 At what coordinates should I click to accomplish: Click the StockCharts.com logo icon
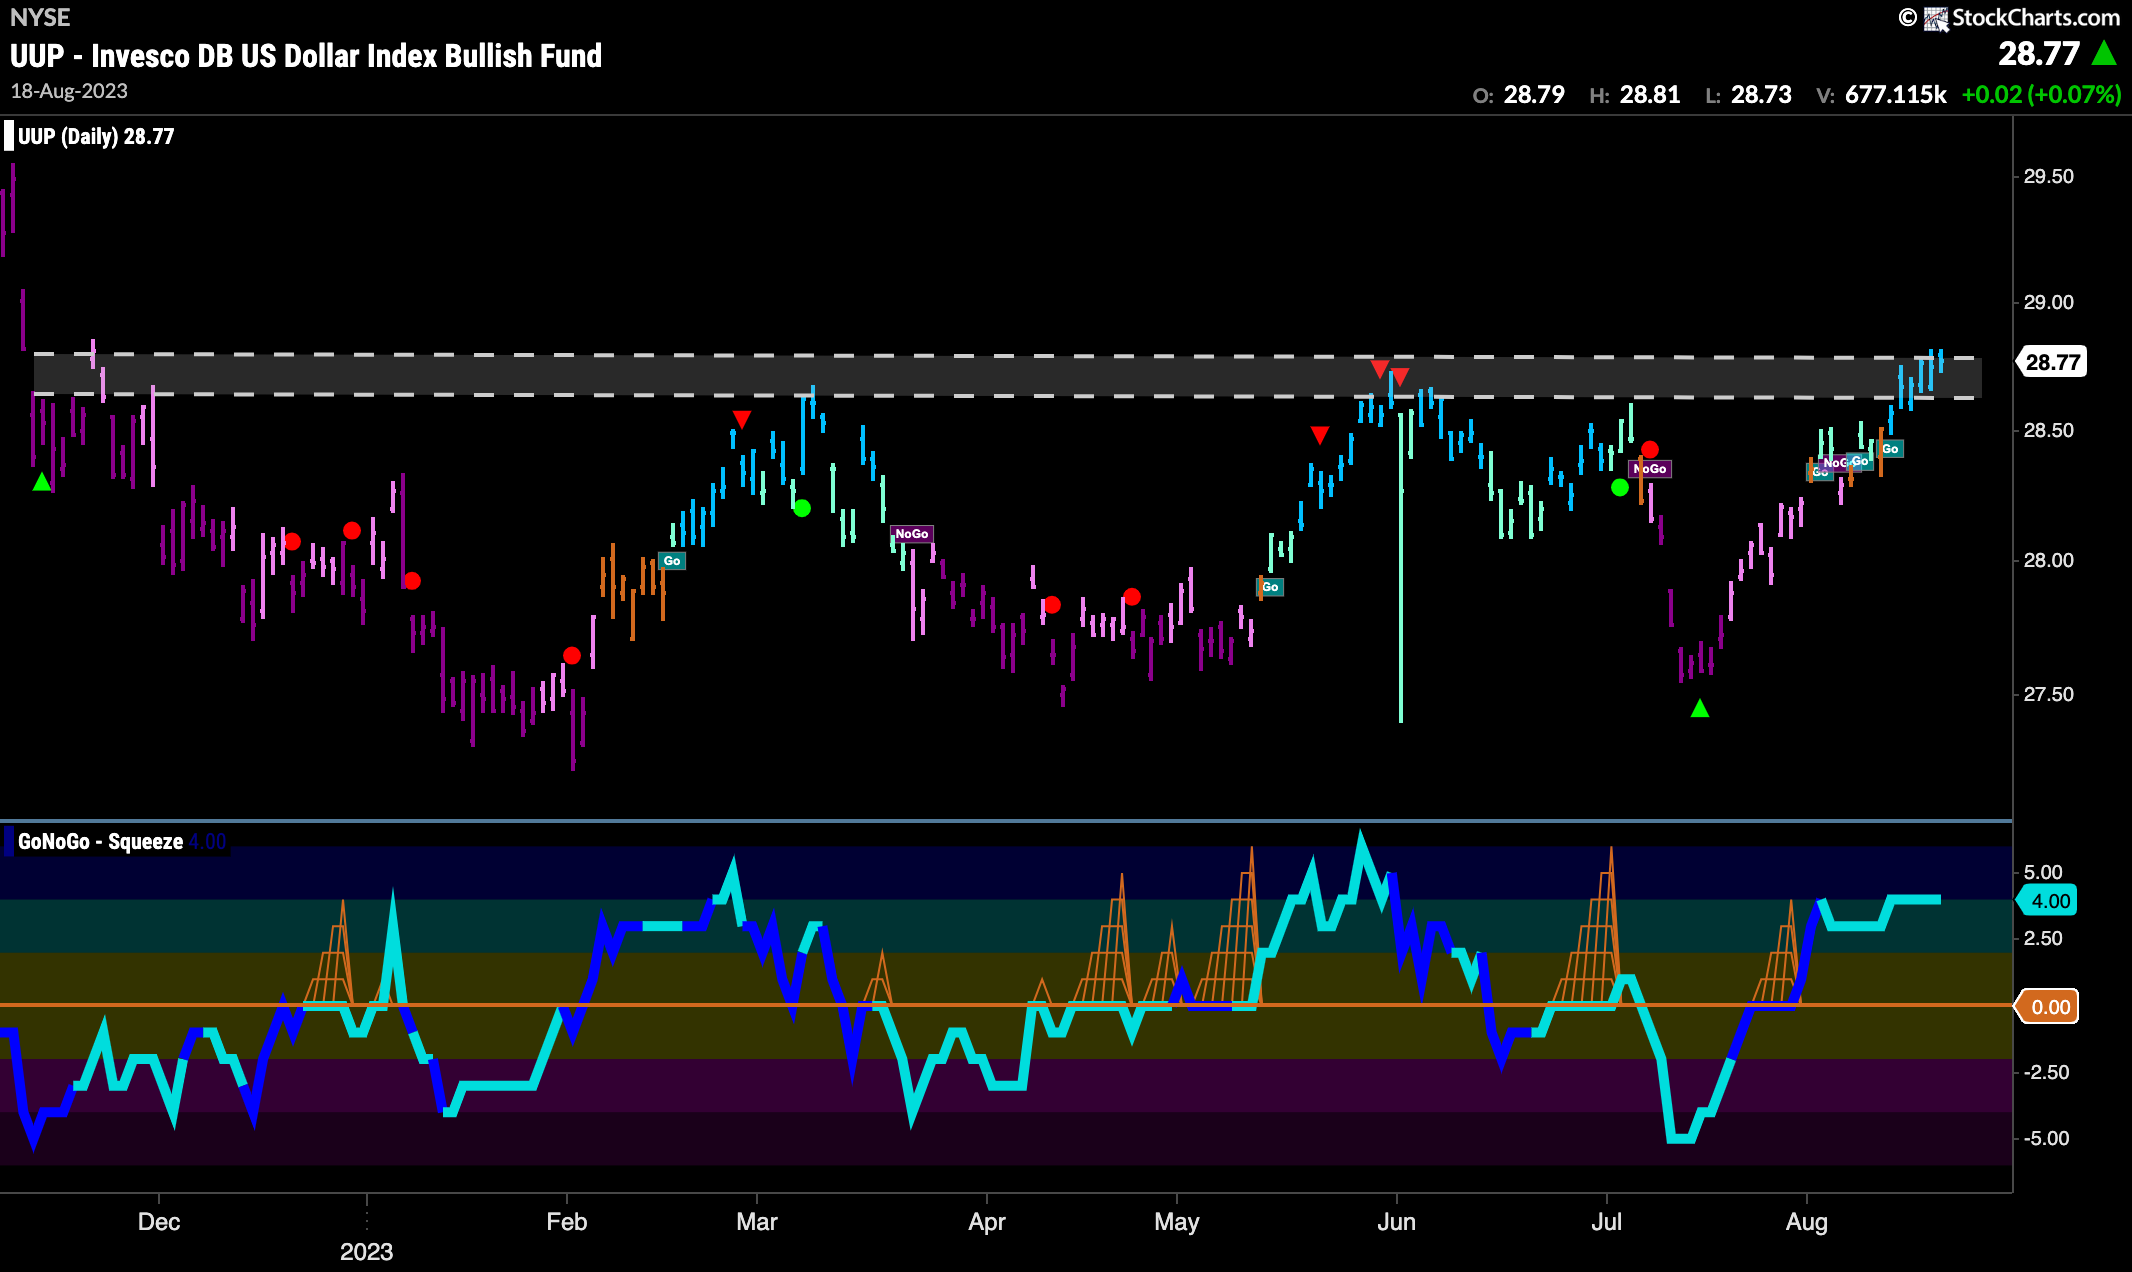pos(1937,18)
